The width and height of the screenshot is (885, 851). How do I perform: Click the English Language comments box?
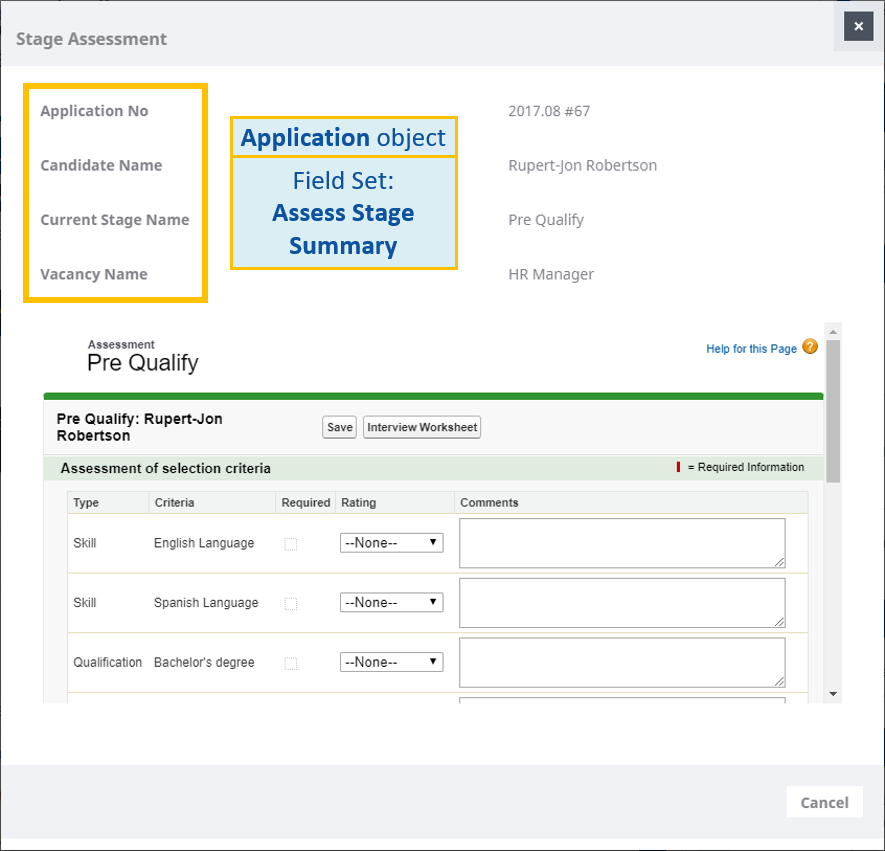click(621, 543)
